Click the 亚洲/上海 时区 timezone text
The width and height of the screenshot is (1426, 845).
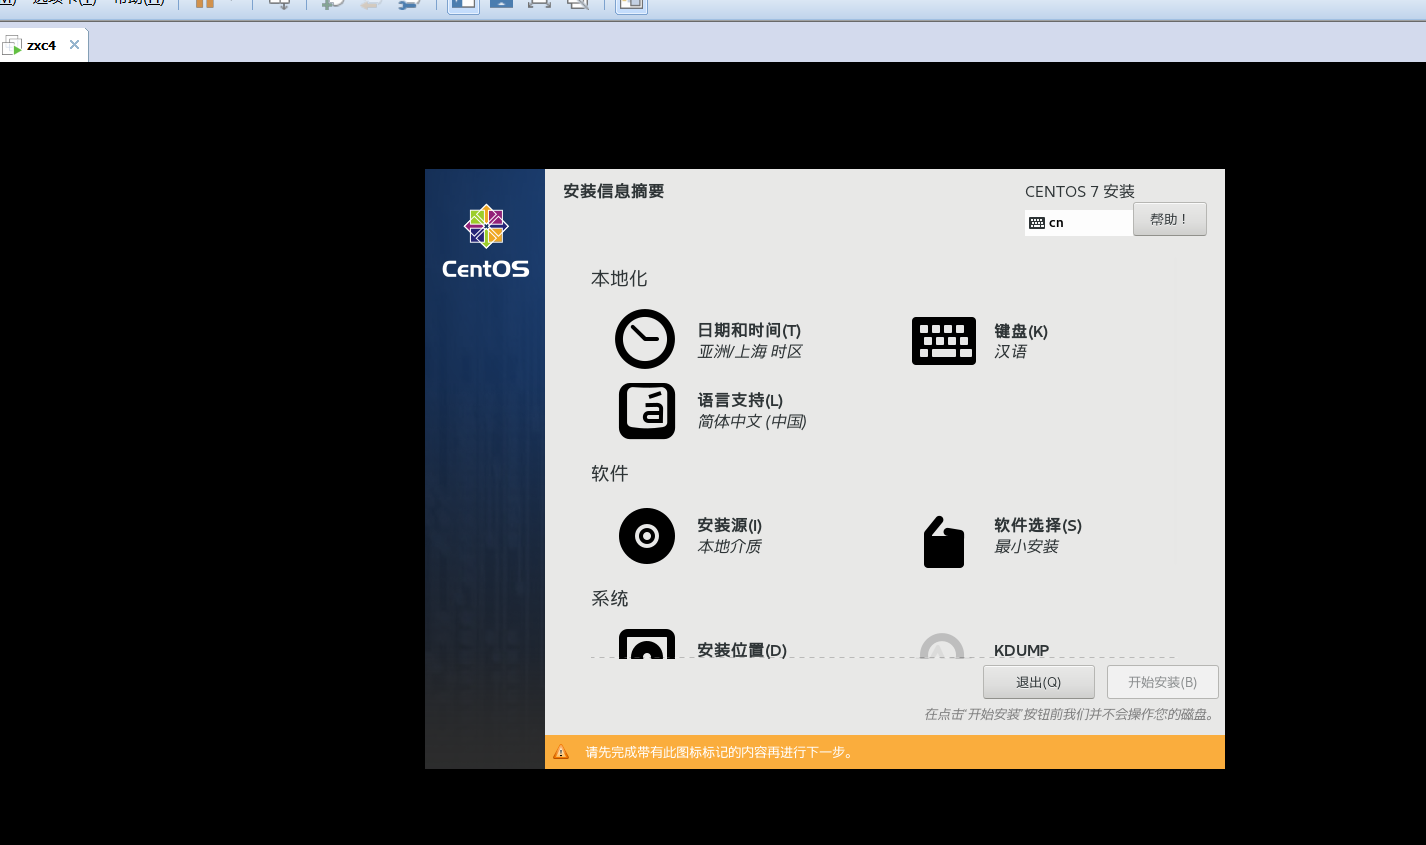point(750,351)
